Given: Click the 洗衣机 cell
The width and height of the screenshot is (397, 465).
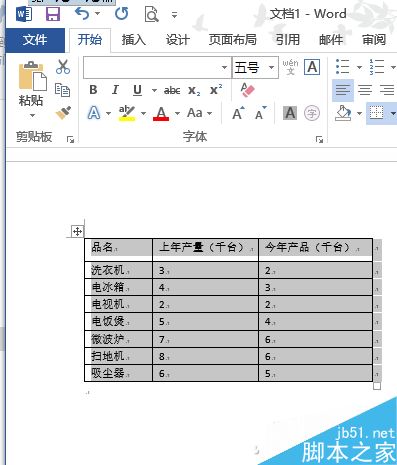Looking at the screenshot, I should click(118, 270).
